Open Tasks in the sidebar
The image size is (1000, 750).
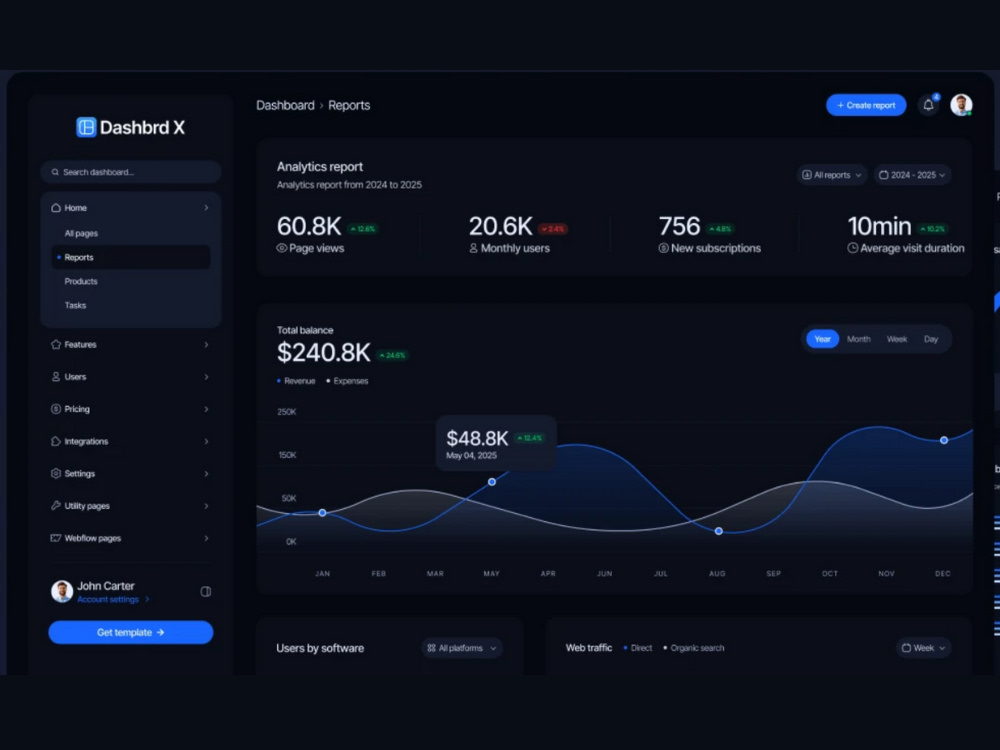click(x=75, y=305)
